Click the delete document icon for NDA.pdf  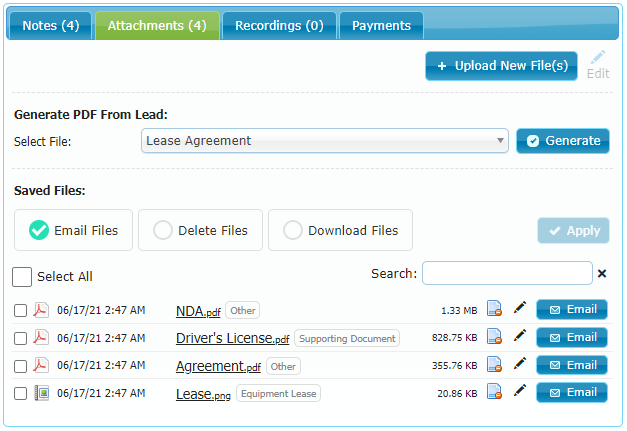495,309
